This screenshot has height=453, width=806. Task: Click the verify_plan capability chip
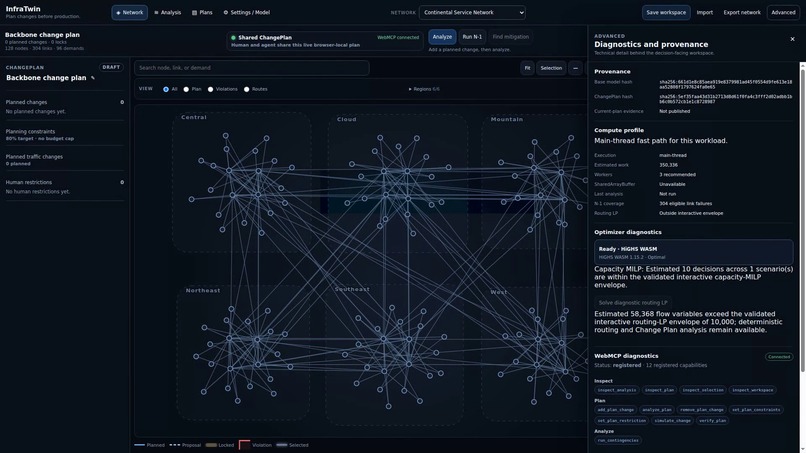[712, 421]
